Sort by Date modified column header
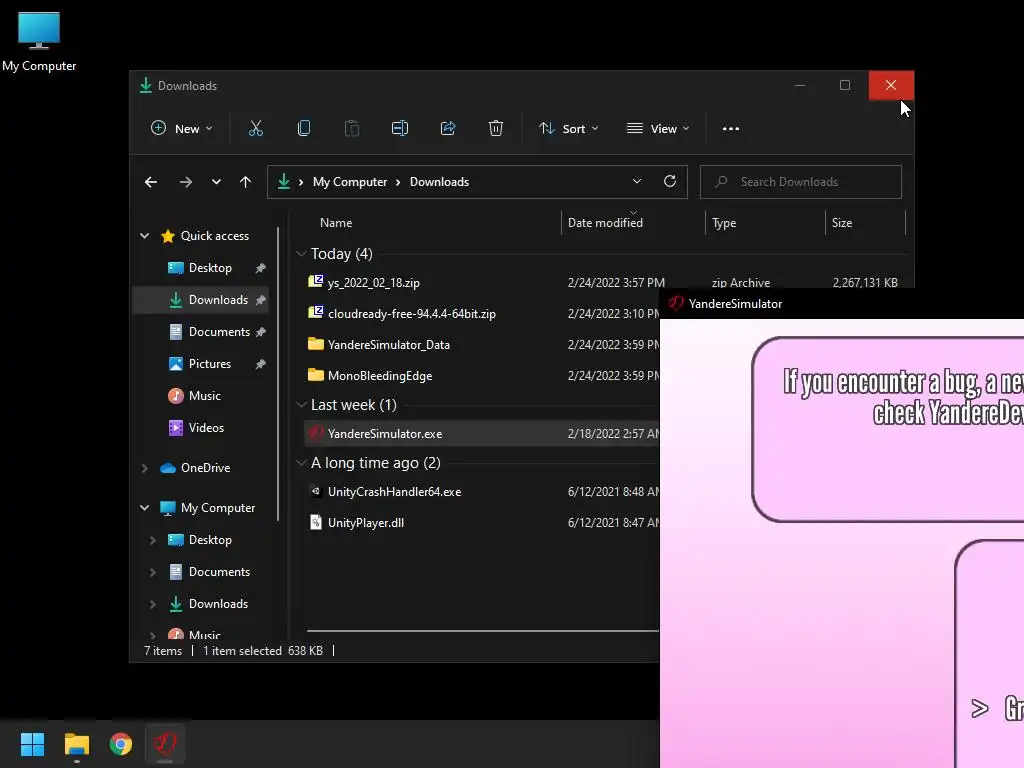1024x768 pixels. click(605, 223)
